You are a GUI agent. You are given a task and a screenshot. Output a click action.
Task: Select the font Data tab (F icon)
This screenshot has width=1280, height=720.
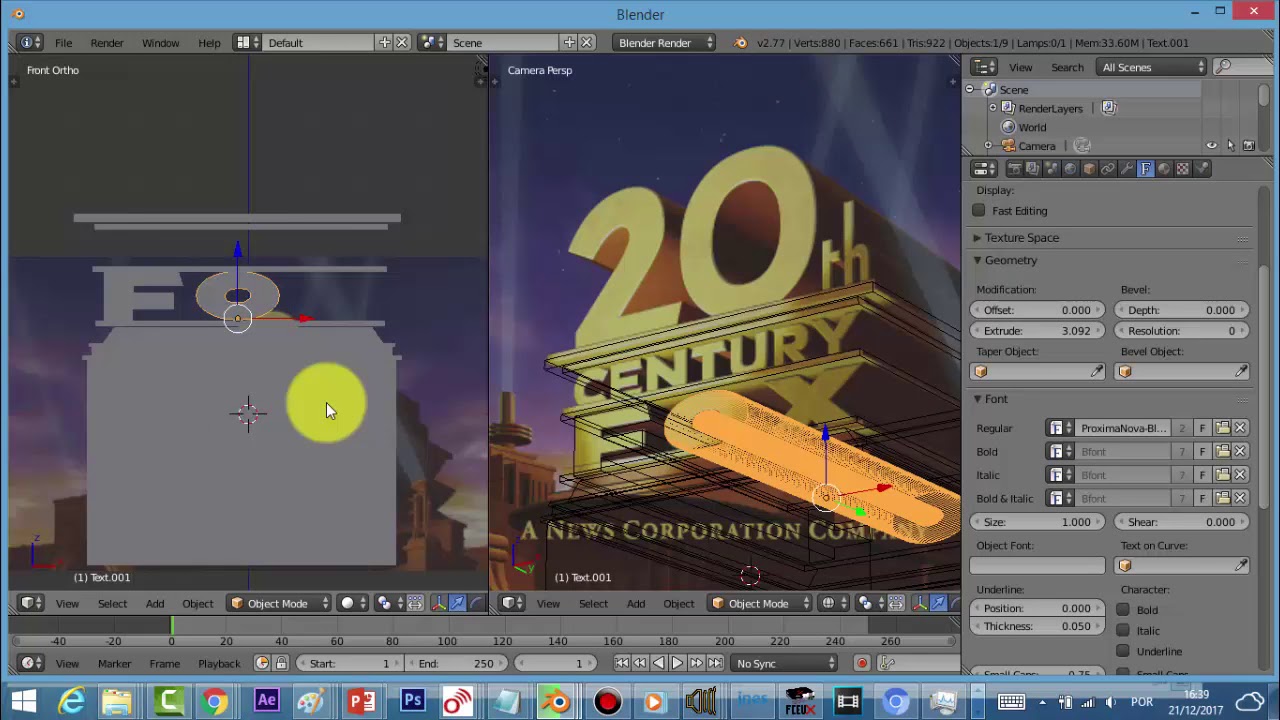(1146, 169)
